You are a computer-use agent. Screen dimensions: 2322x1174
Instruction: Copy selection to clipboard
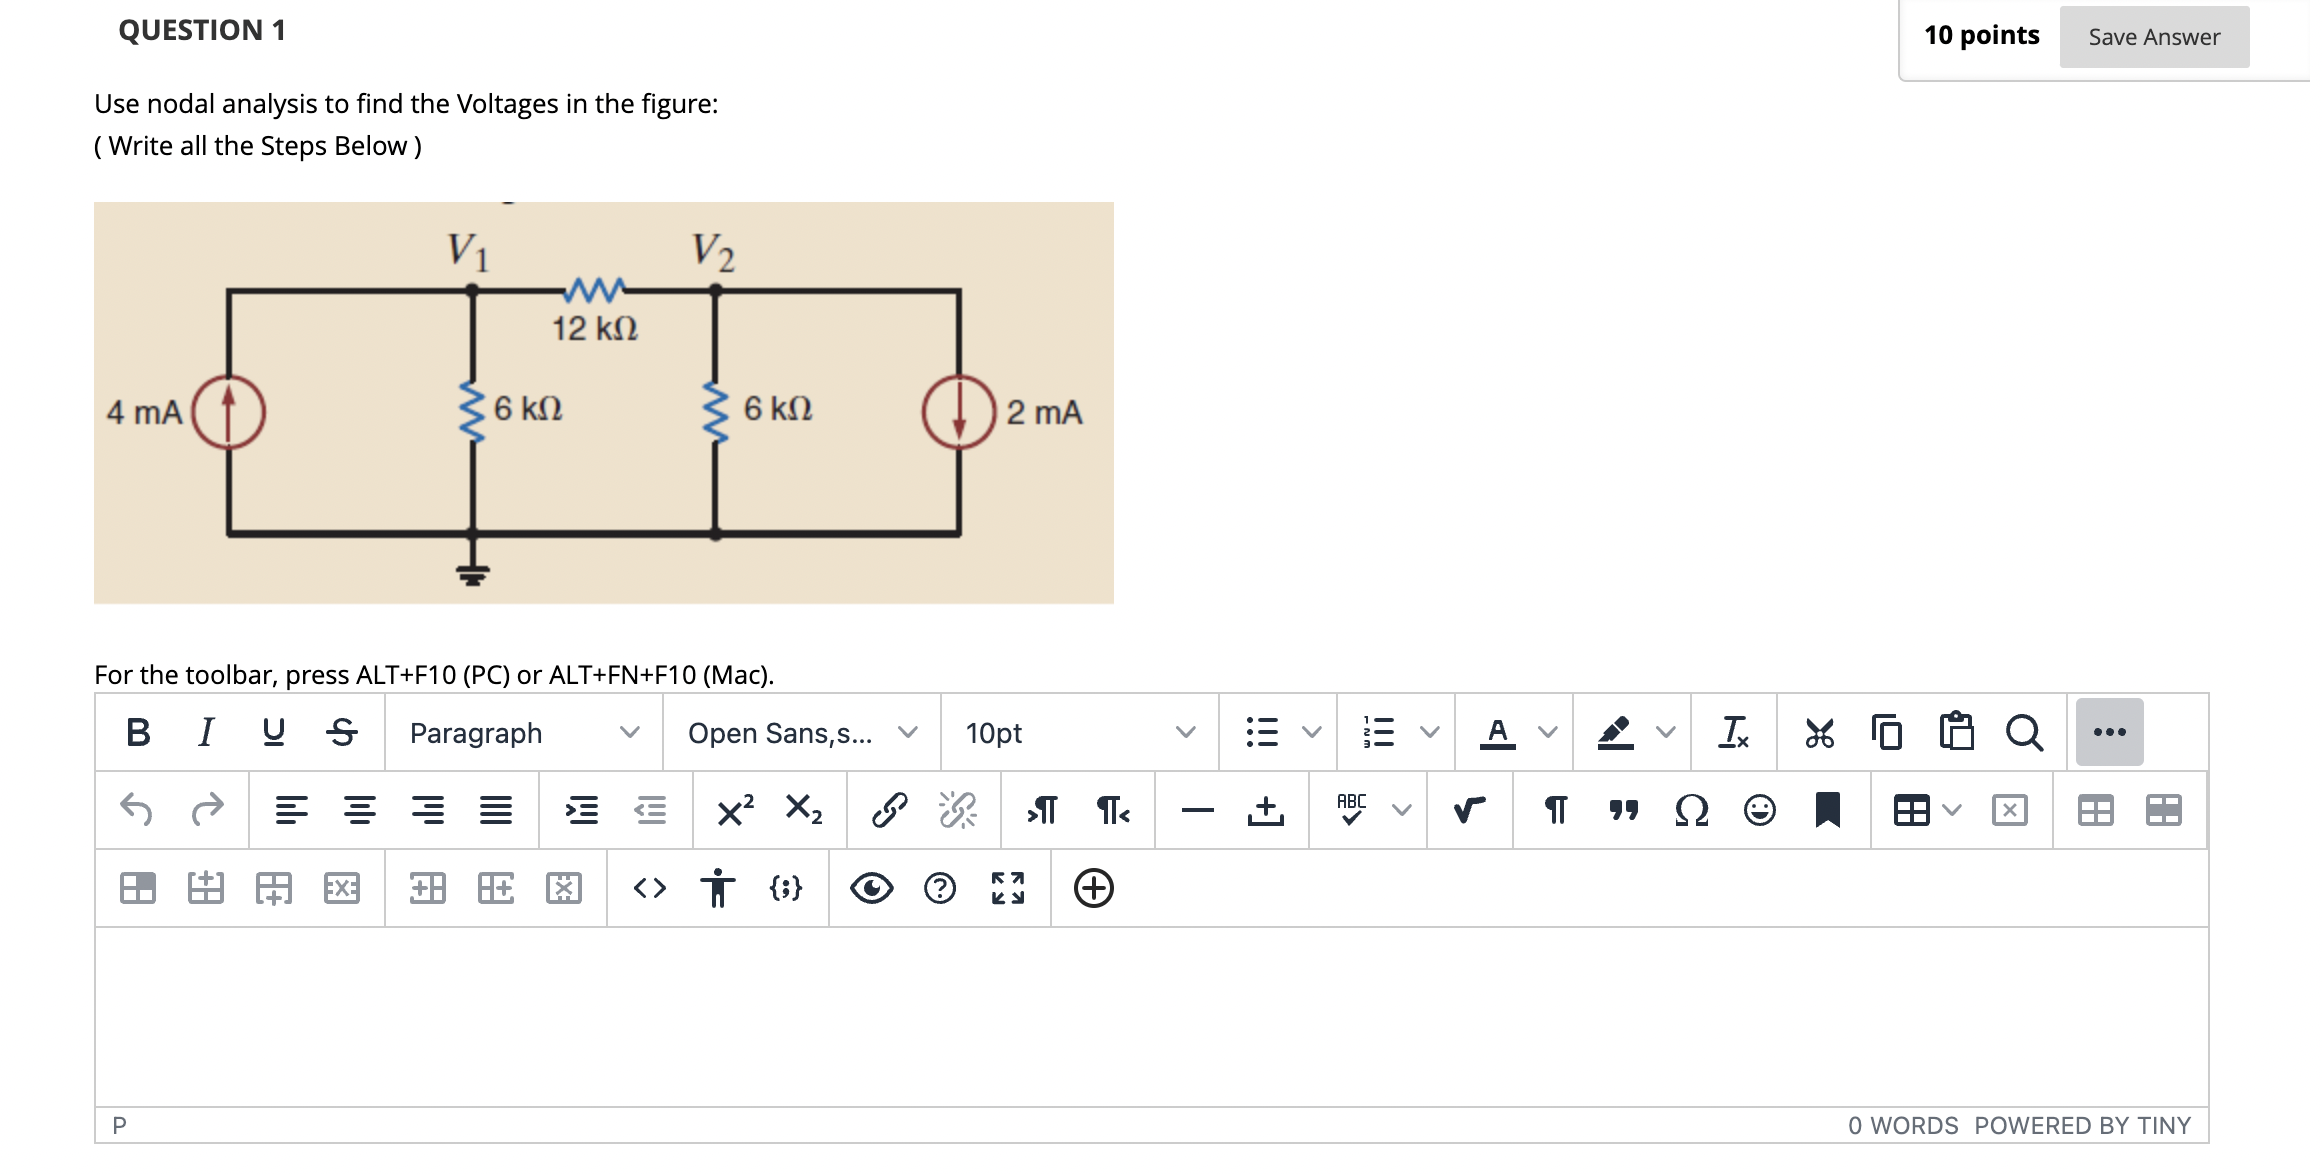click(x=1887, y=733)
